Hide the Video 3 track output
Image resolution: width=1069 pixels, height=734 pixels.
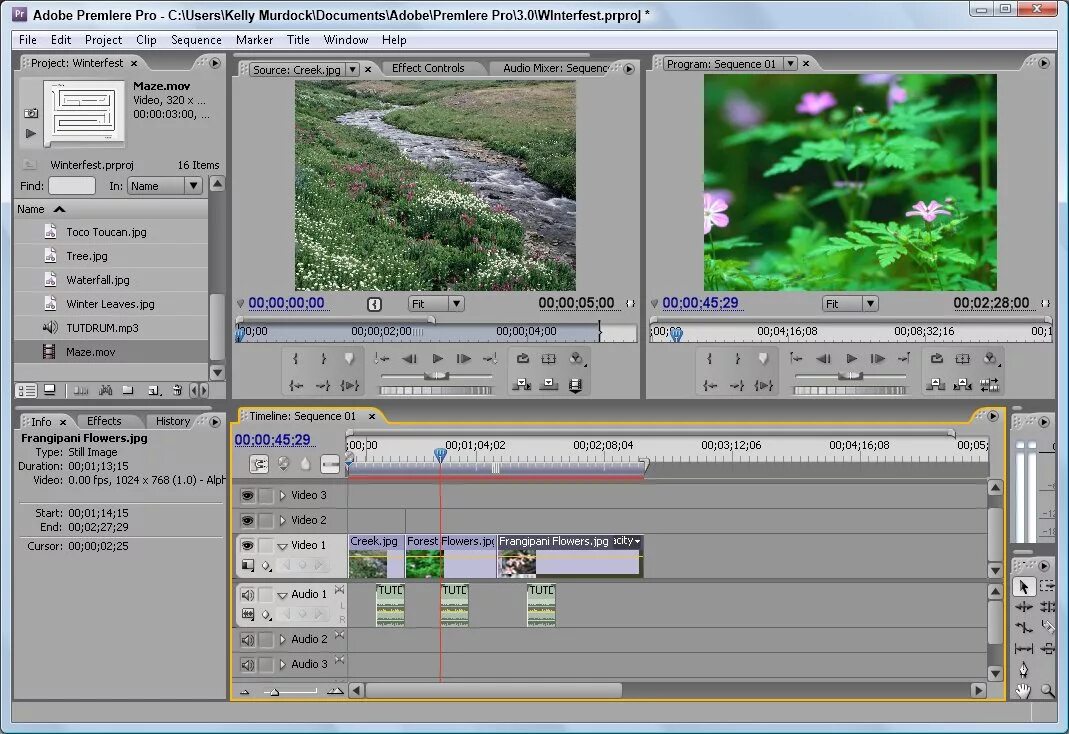(247, 495)
